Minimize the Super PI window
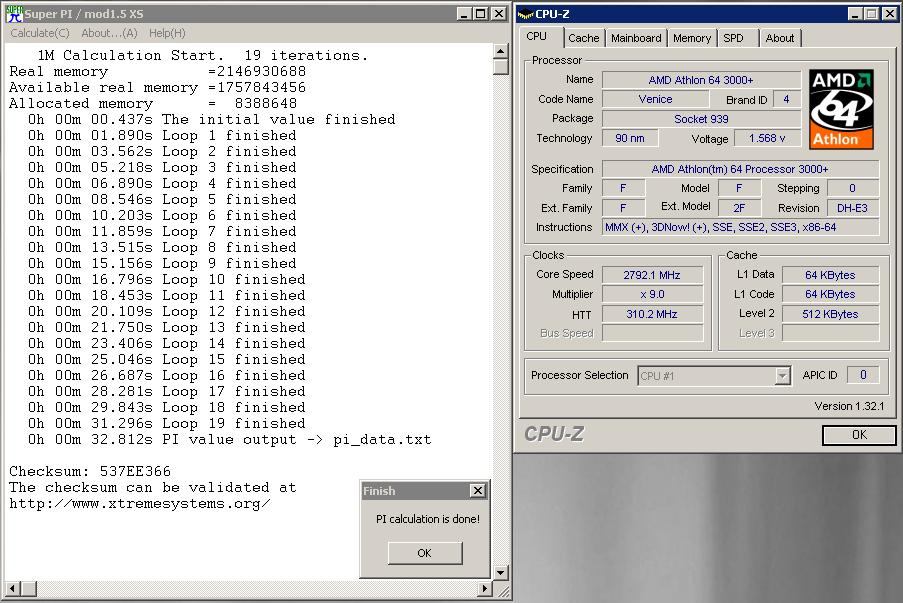903x603 pixels. tap(464, 14)
